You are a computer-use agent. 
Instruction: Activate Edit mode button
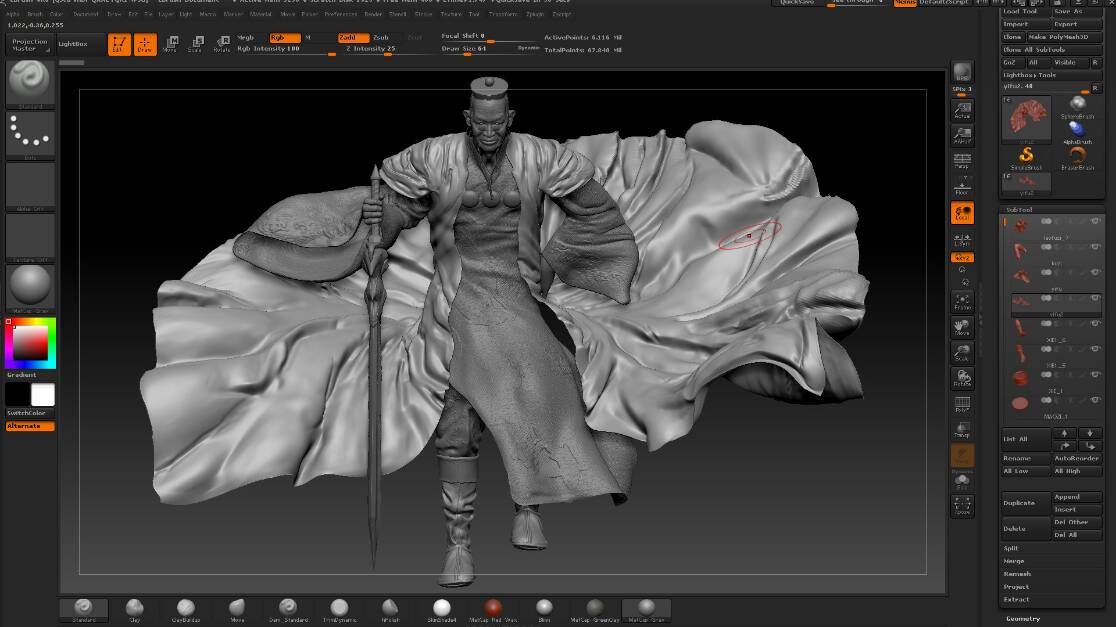pos(119,44)
